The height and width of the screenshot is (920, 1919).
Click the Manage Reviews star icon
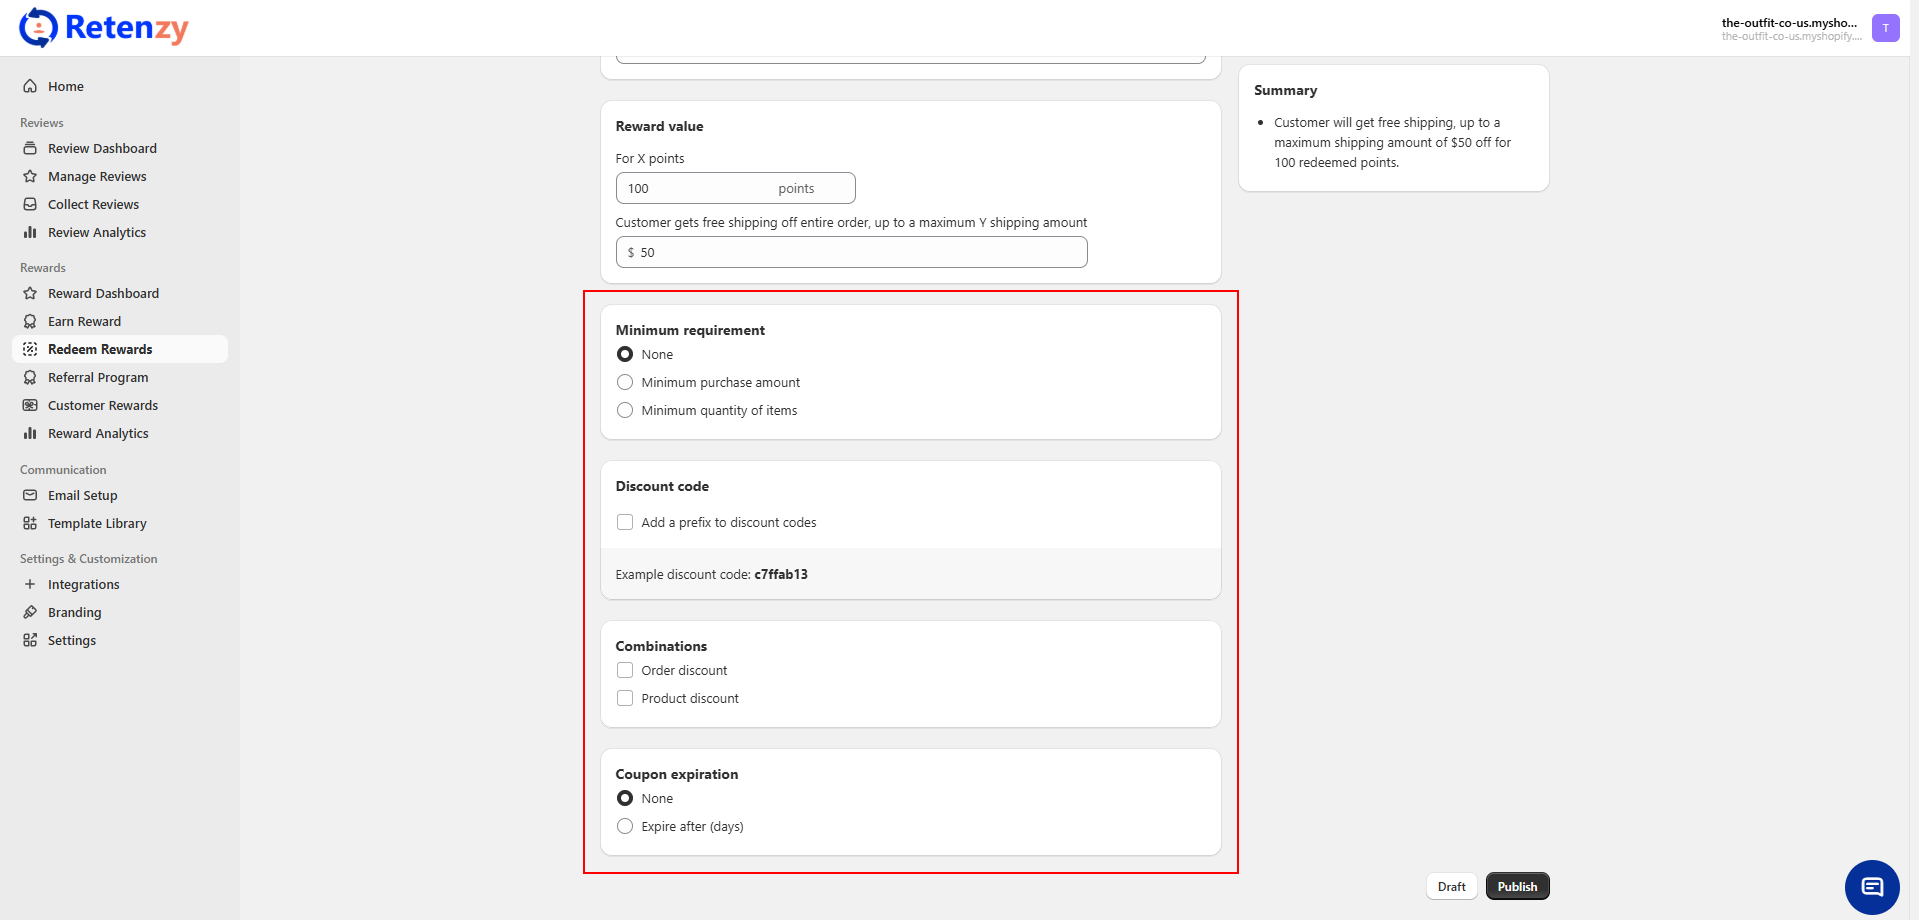point(30,176)
